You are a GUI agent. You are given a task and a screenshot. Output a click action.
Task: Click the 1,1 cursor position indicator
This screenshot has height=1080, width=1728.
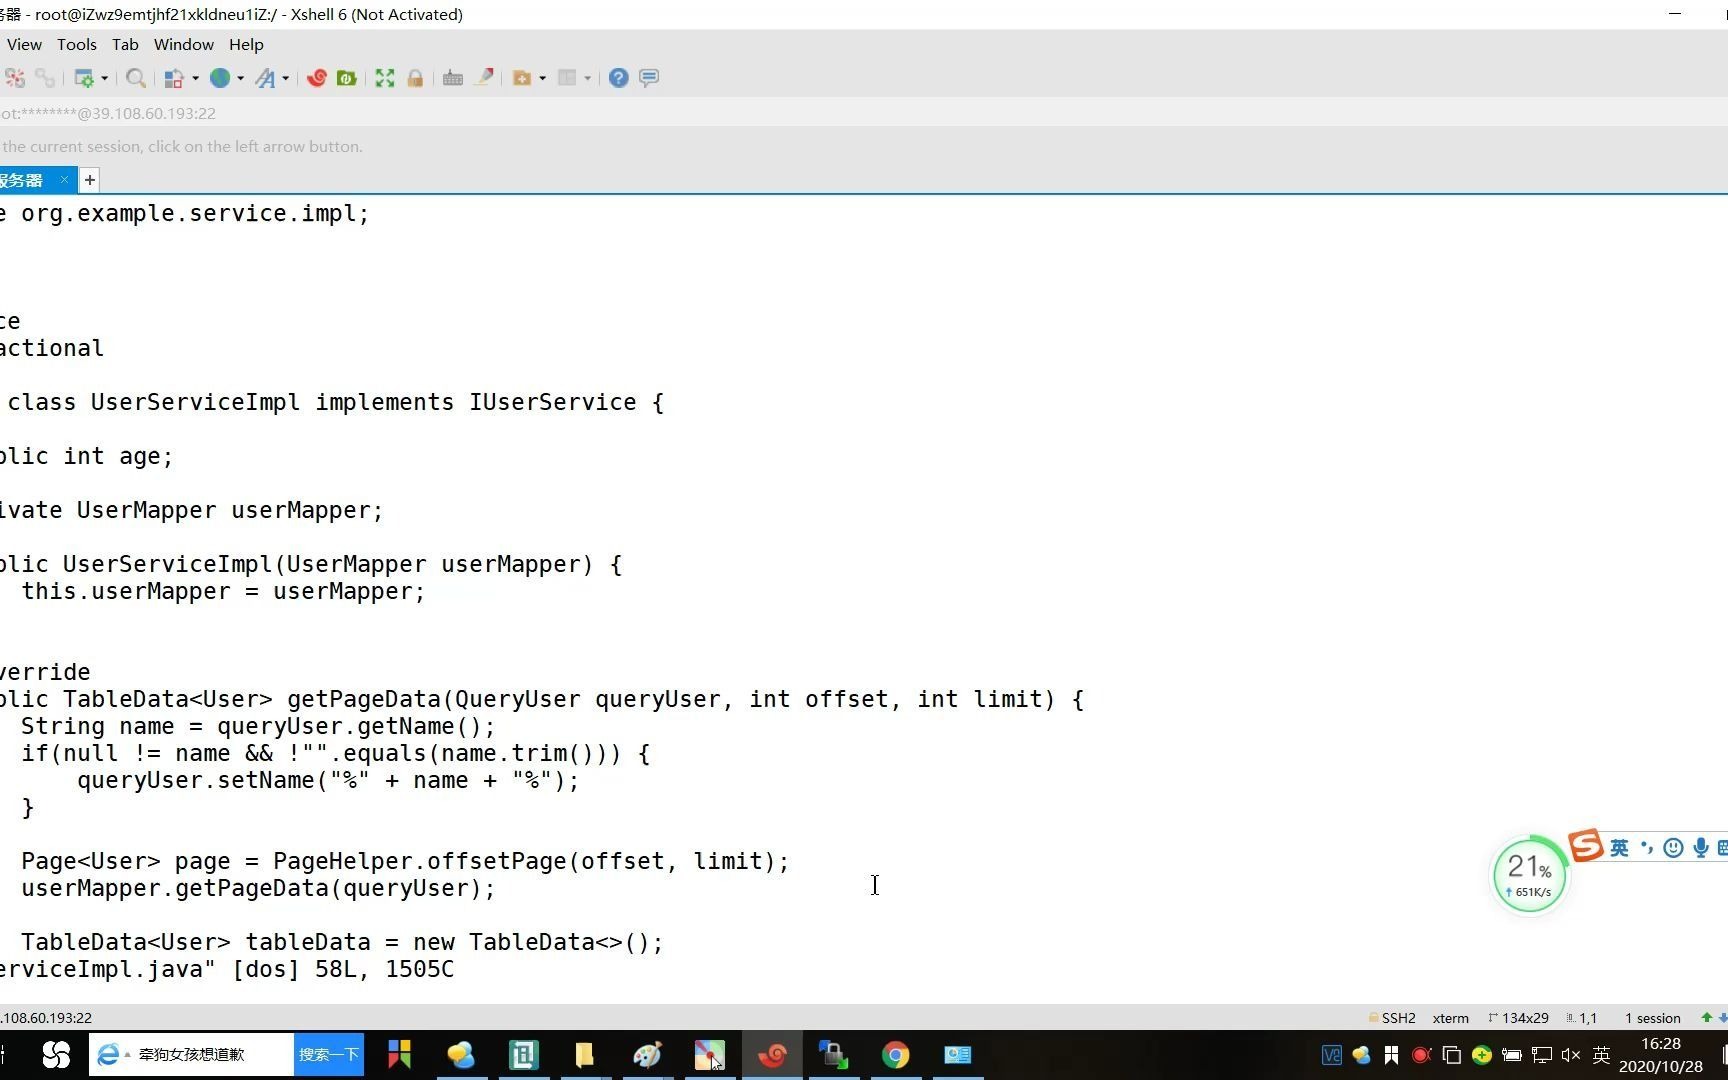[1581, 1018]
